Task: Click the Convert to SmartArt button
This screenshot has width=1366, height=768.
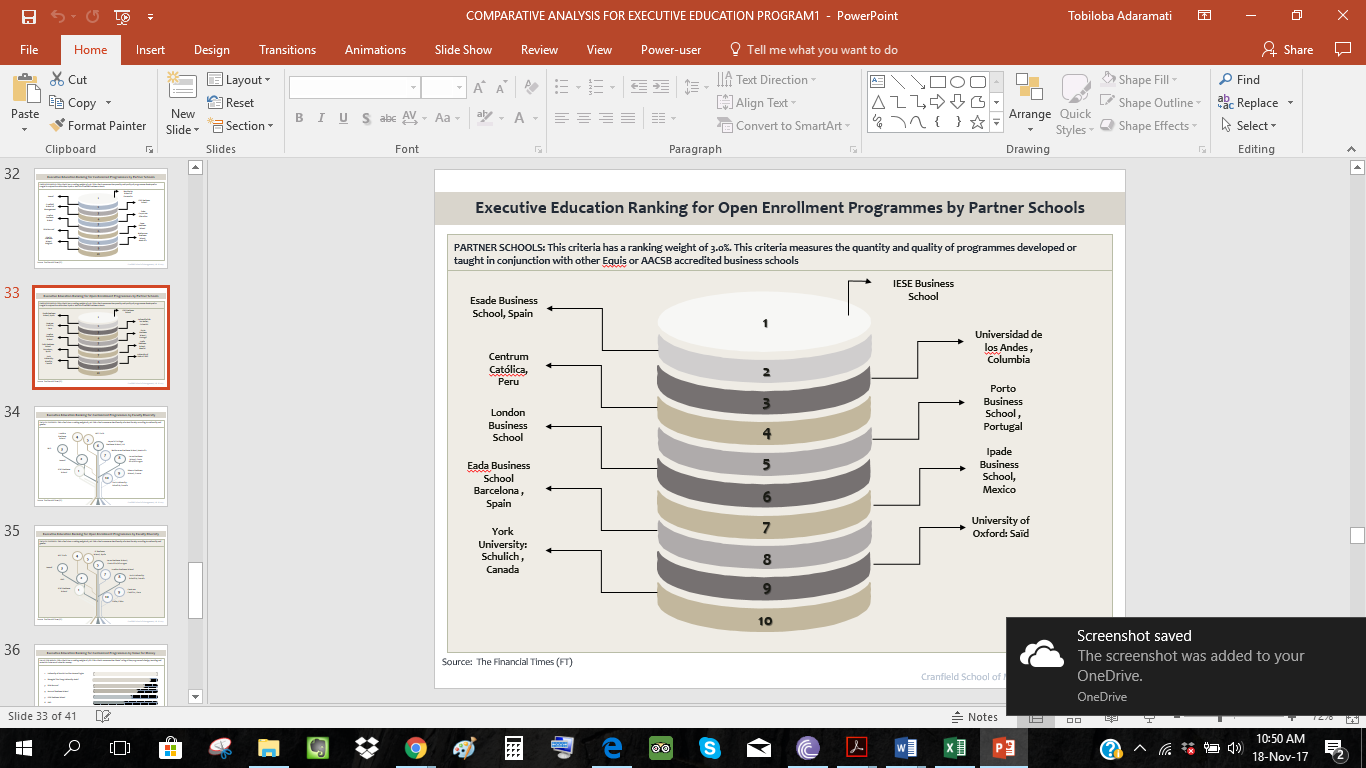Action: (x=784, y=125)
